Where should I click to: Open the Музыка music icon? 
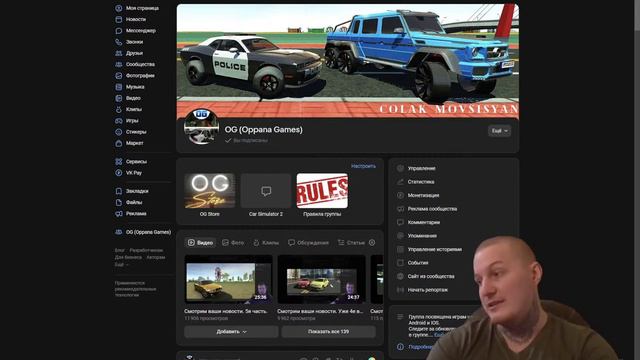point(119,87)
